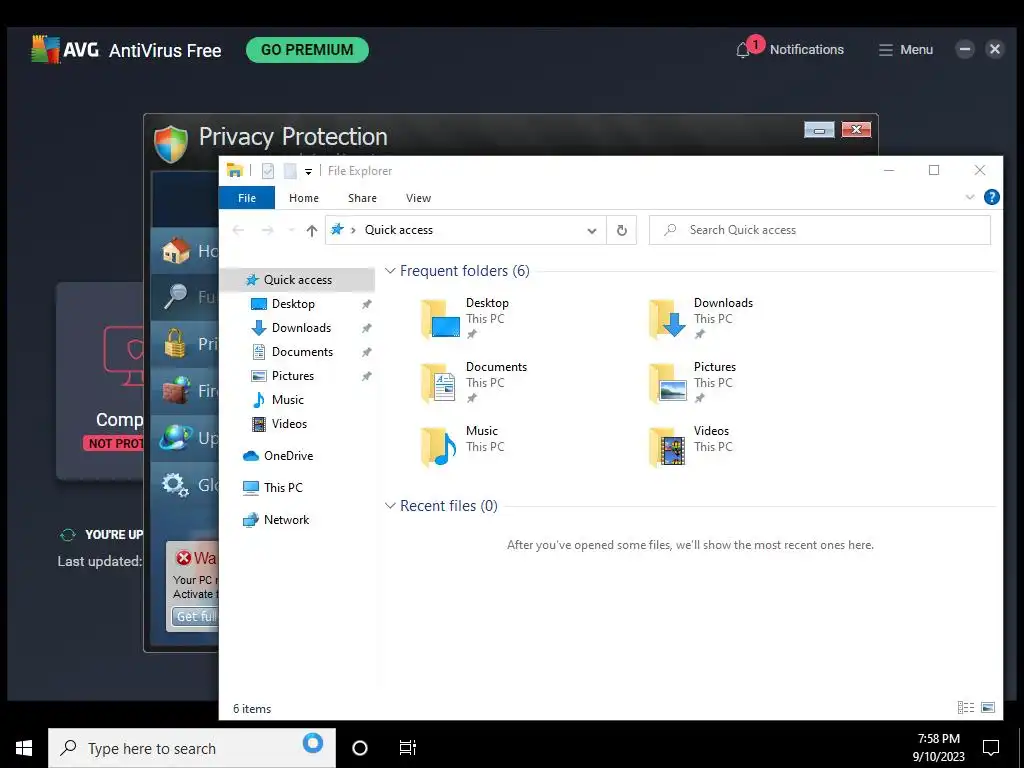
Task: Collapse the Recent files group
Action: [x=390, y=505]
